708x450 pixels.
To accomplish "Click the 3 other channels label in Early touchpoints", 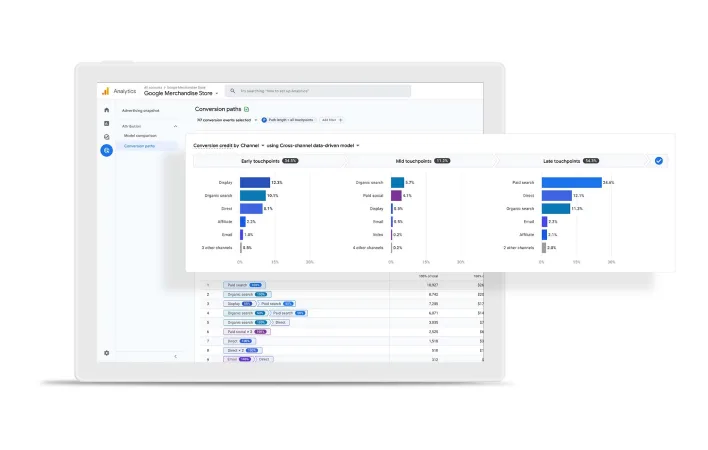I will pyautogui.click(x=217, y=248).
